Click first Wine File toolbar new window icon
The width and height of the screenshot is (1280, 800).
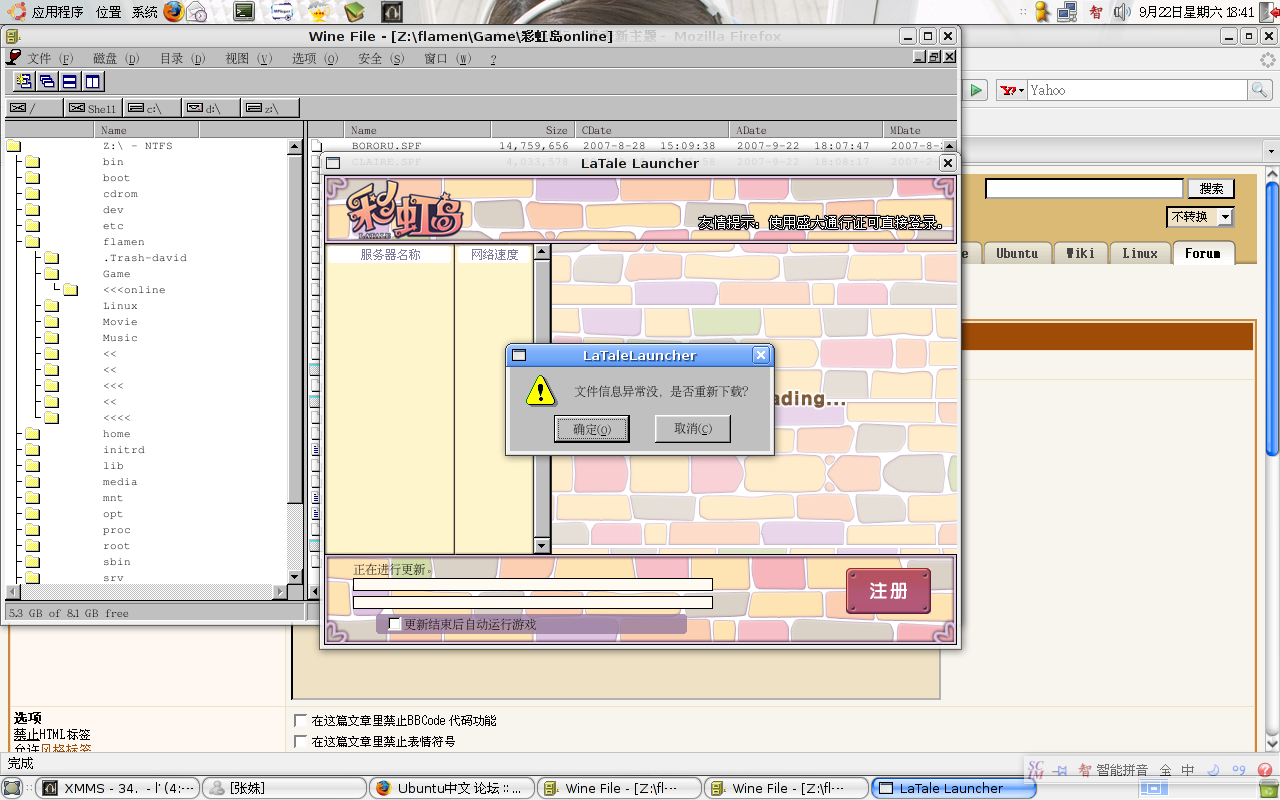pyautogui.click(x=24, y=81)
